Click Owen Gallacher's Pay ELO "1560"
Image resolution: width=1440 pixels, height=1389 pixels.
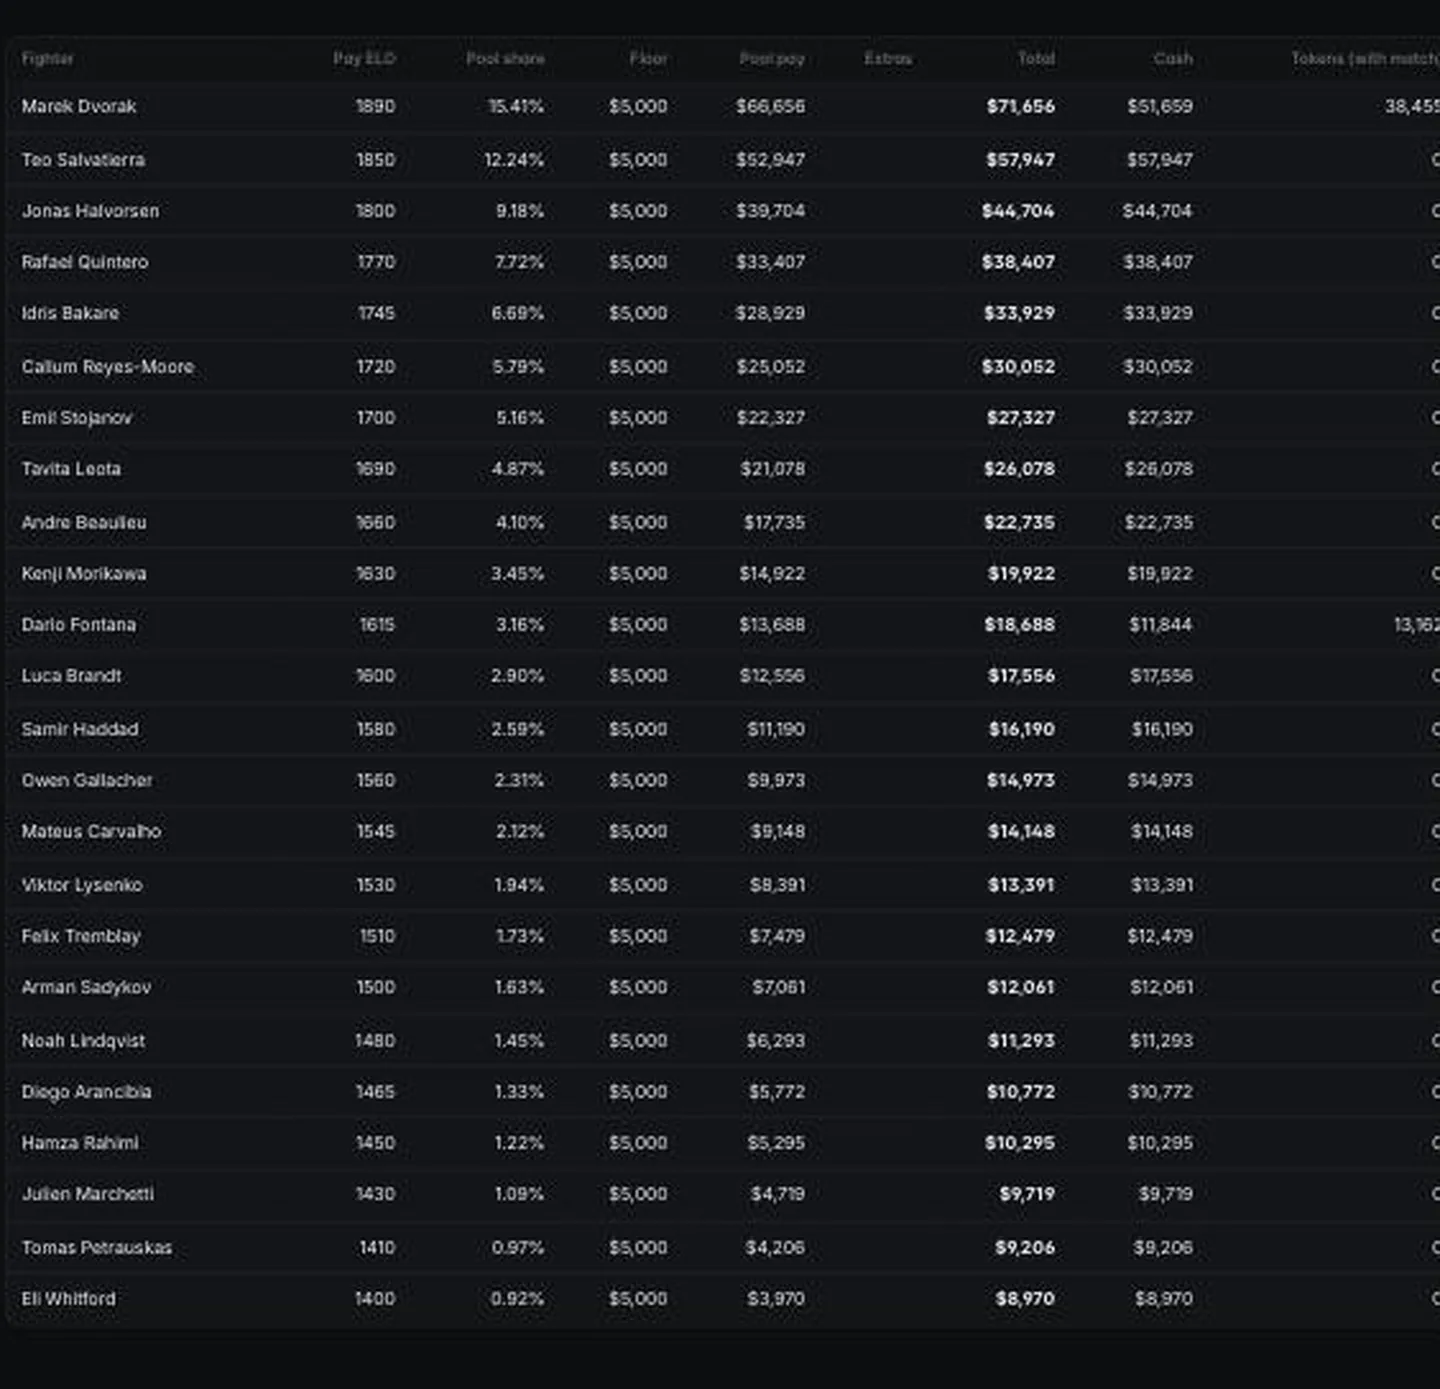(375, 781)
